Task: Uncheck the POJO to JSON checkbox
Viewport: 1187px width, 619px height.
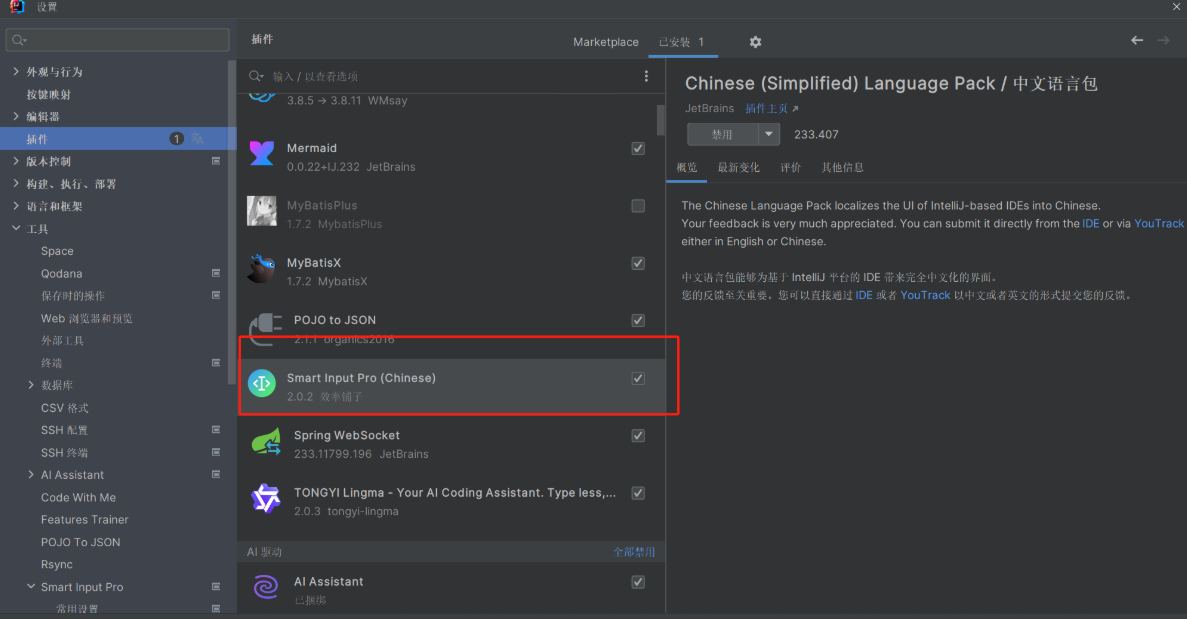Action: click(638, 321)
